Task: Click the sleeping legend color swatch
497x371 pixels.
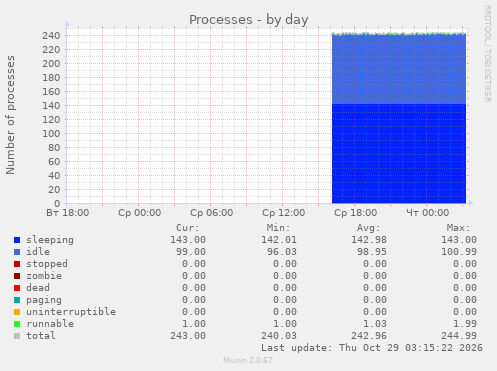Action: tap(17, 240)
